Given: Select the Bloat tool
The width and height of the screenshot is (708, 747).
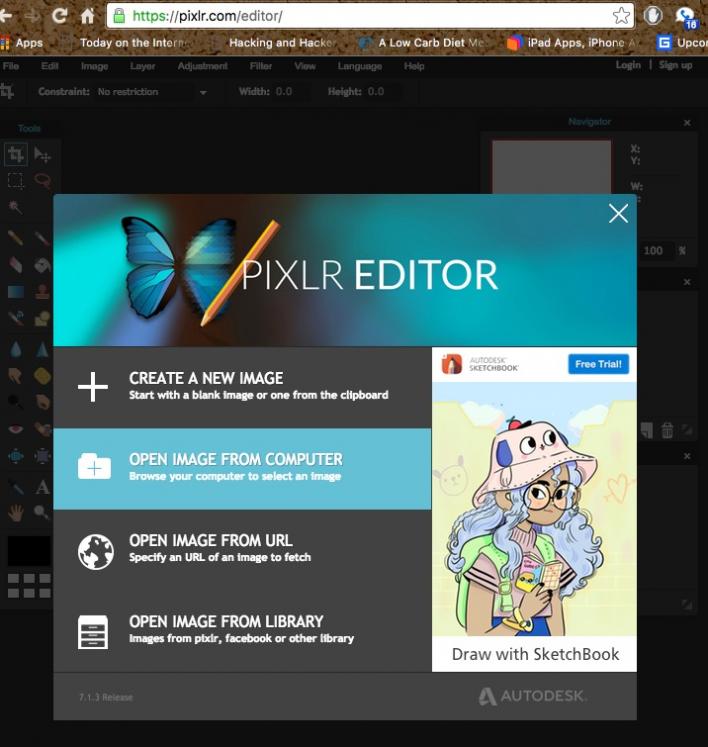Looking at the screenshot, I should click(x=15, y=456).
